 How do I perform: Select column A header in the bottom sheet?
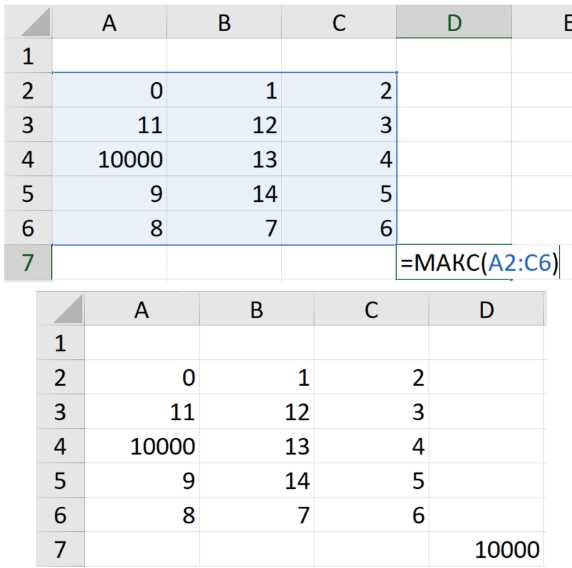142,309
